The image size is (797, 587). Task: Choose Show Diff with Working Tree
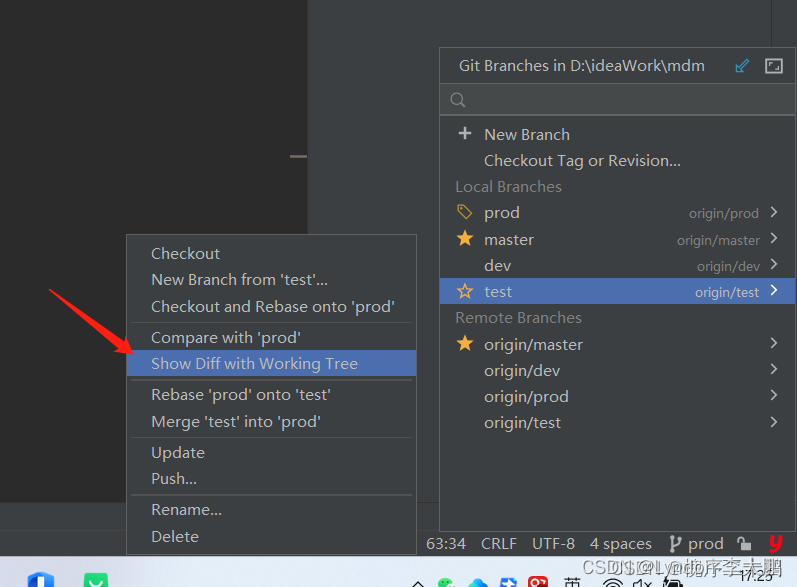[x=271, y=363]
